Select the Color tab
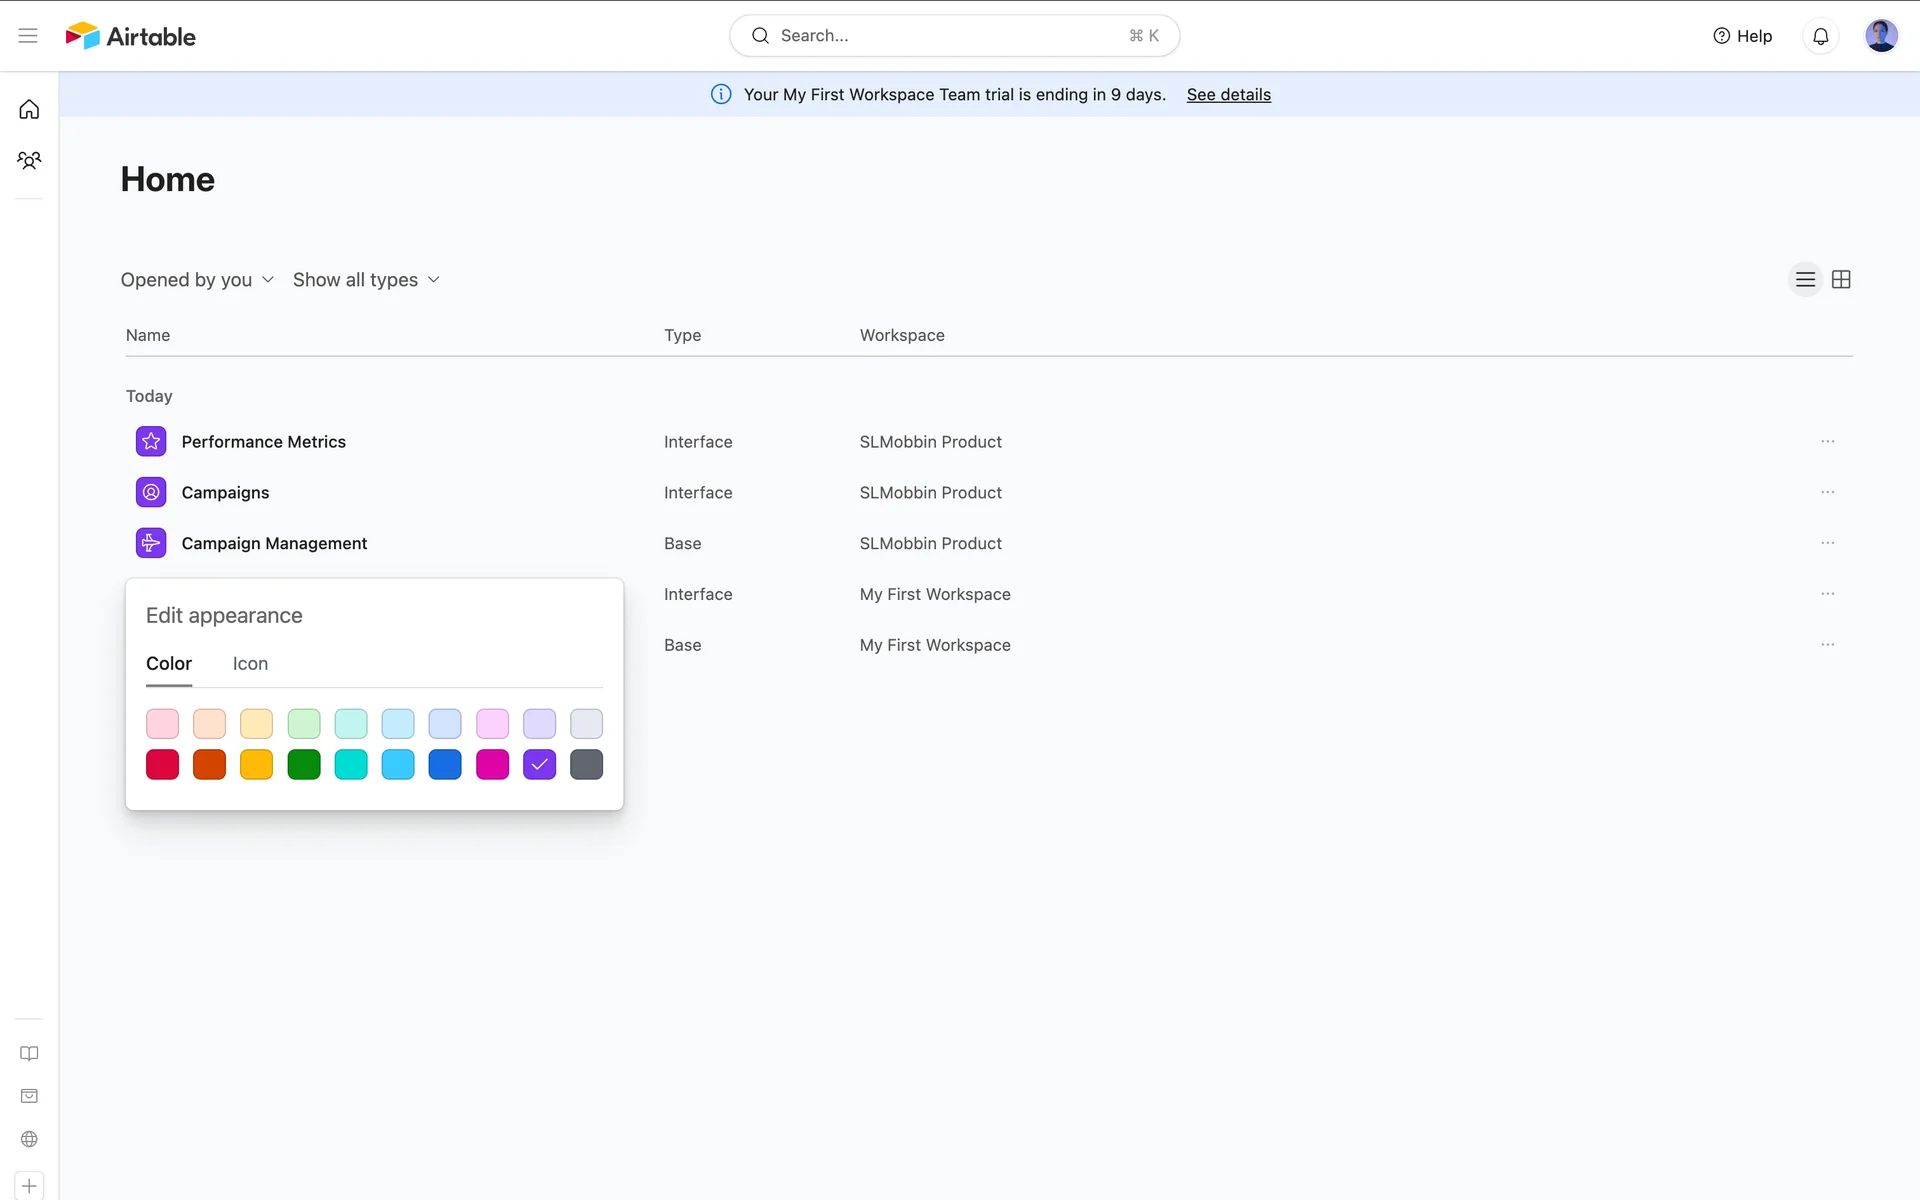 pos(168,664)
